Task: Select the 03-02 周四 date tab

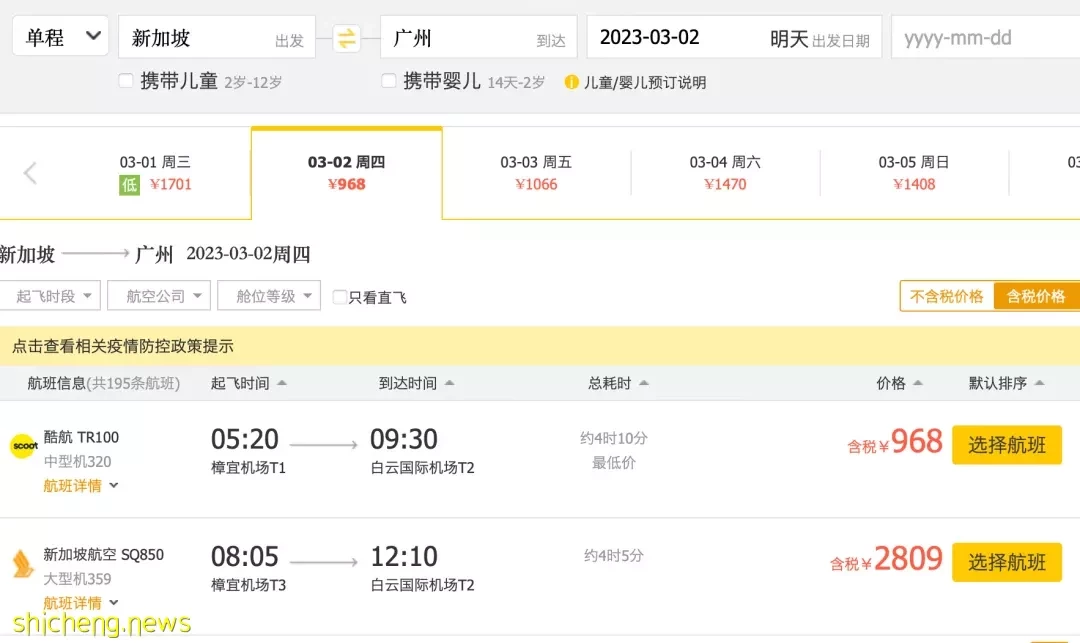Action: [x=346, y=173]
